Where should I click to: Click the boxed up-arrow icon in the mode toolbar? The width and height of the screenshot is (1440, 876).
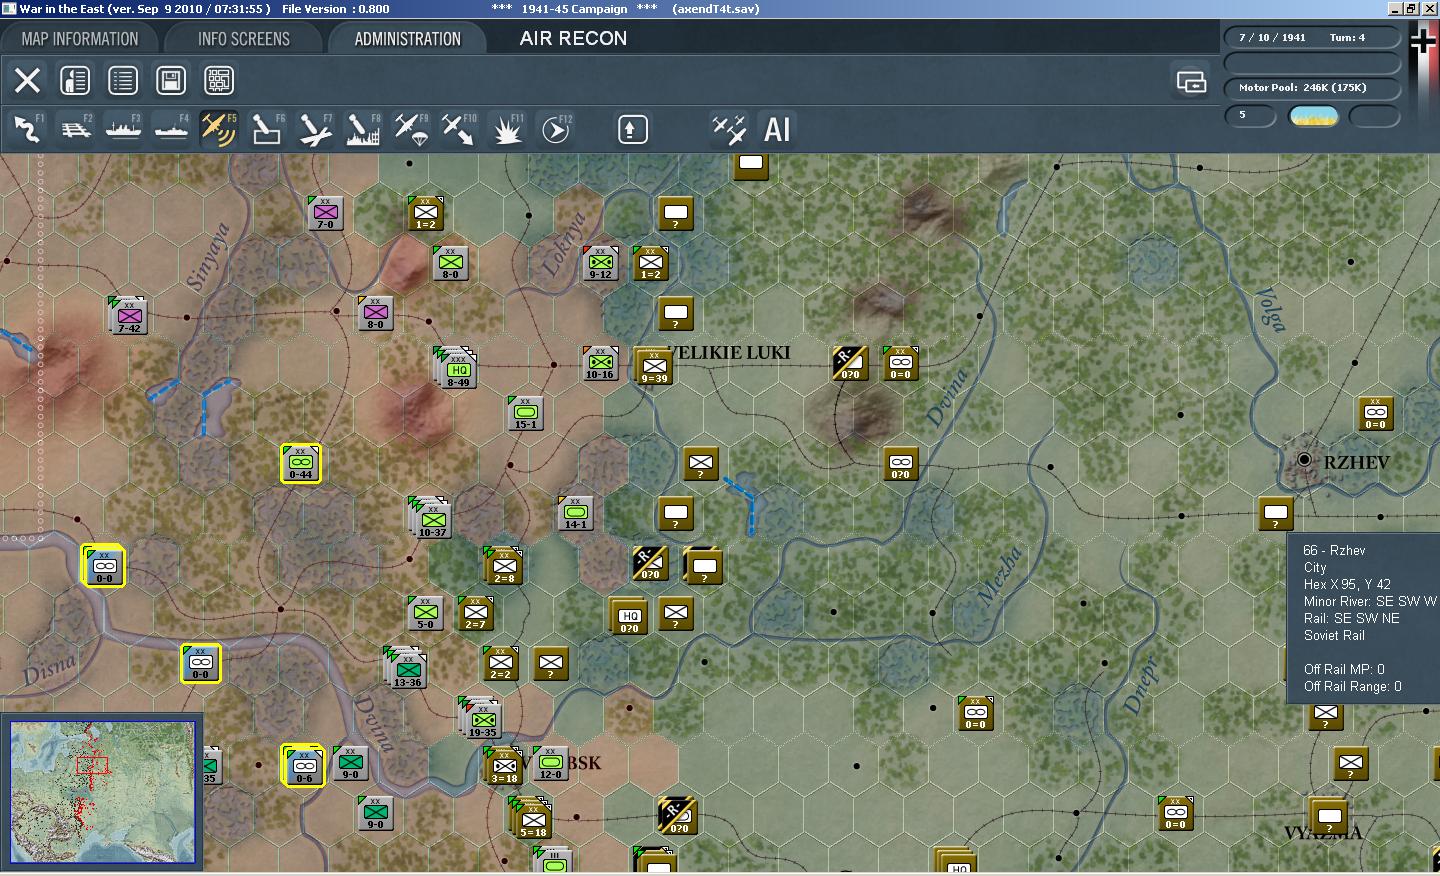tap(633, 129)
